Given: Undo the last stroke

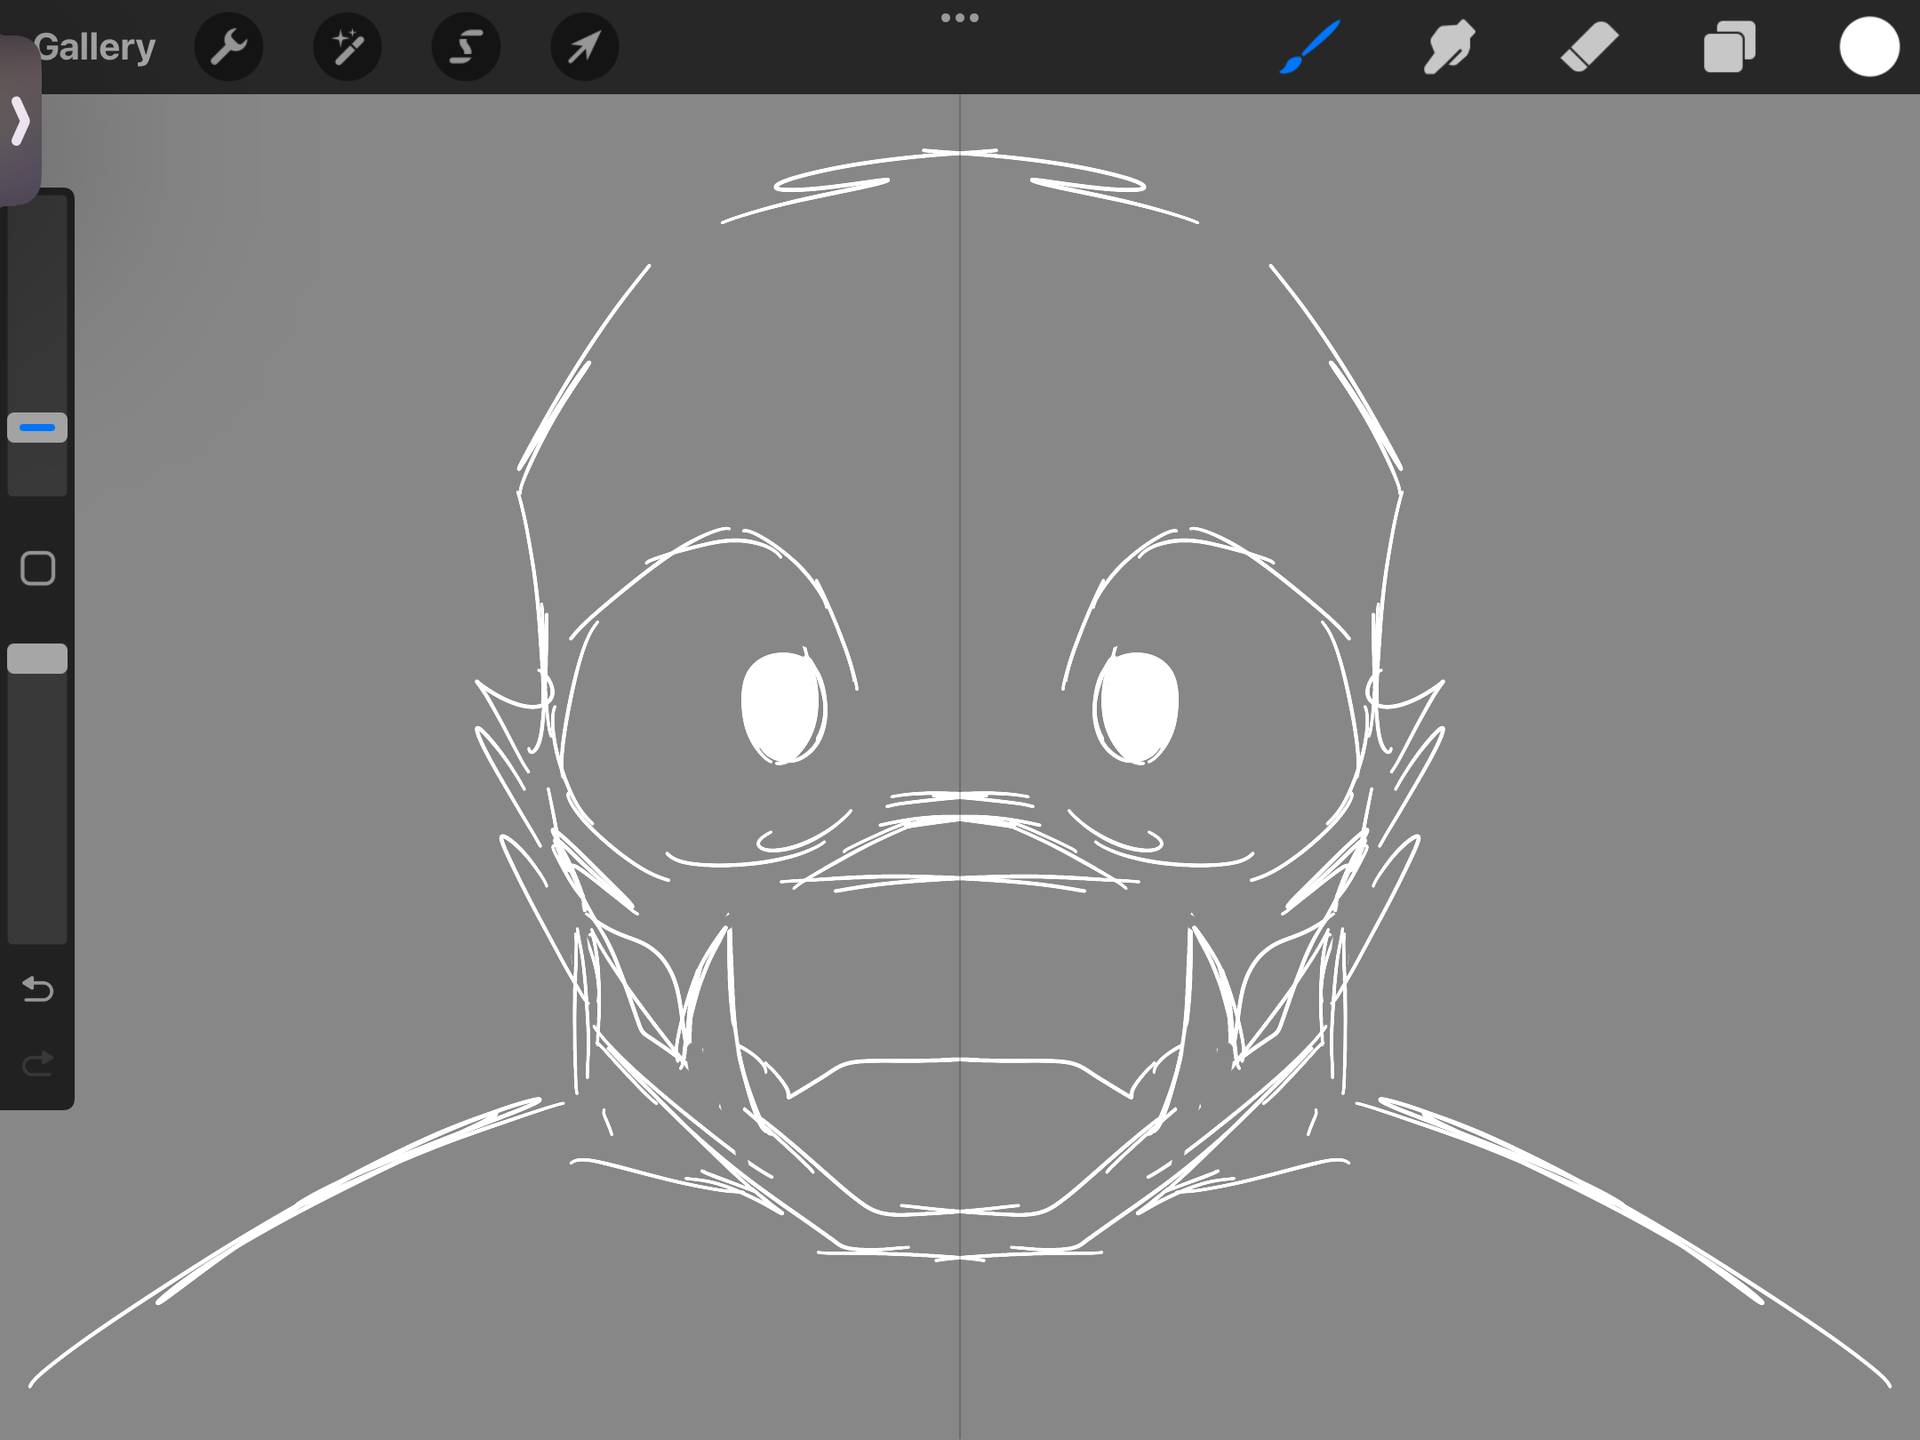Looking at the screenshot, I should click(x=38, y=989).
